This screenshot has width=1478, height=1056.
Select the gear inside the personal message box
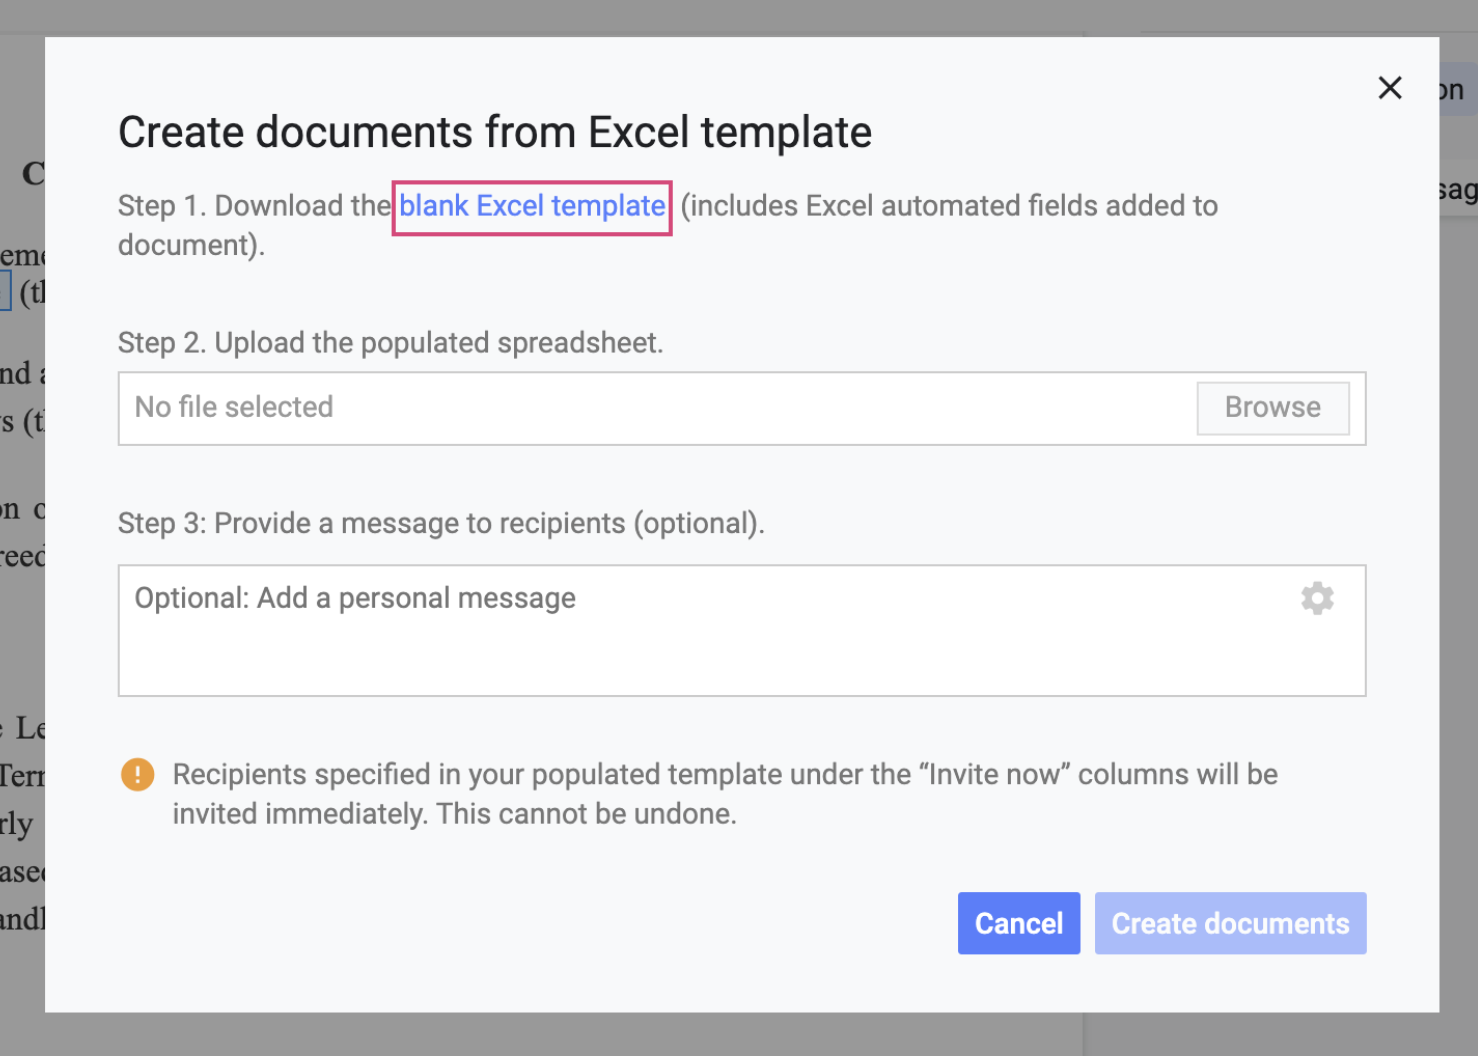point(1317,597)
